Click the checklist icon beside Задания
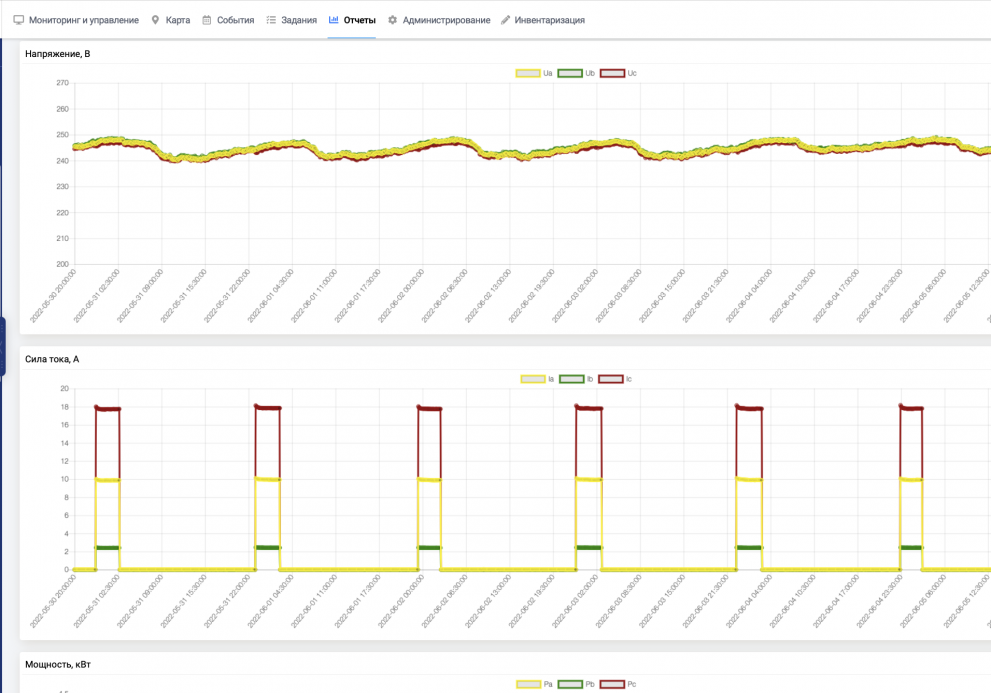The width and height of the screenshot is (991, 693). pyautogui.click(x=271, y=20)
